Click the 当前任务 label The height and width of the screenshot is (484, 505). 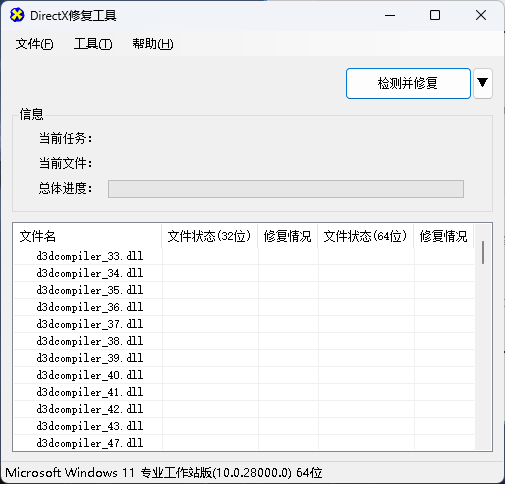[65, 138]
